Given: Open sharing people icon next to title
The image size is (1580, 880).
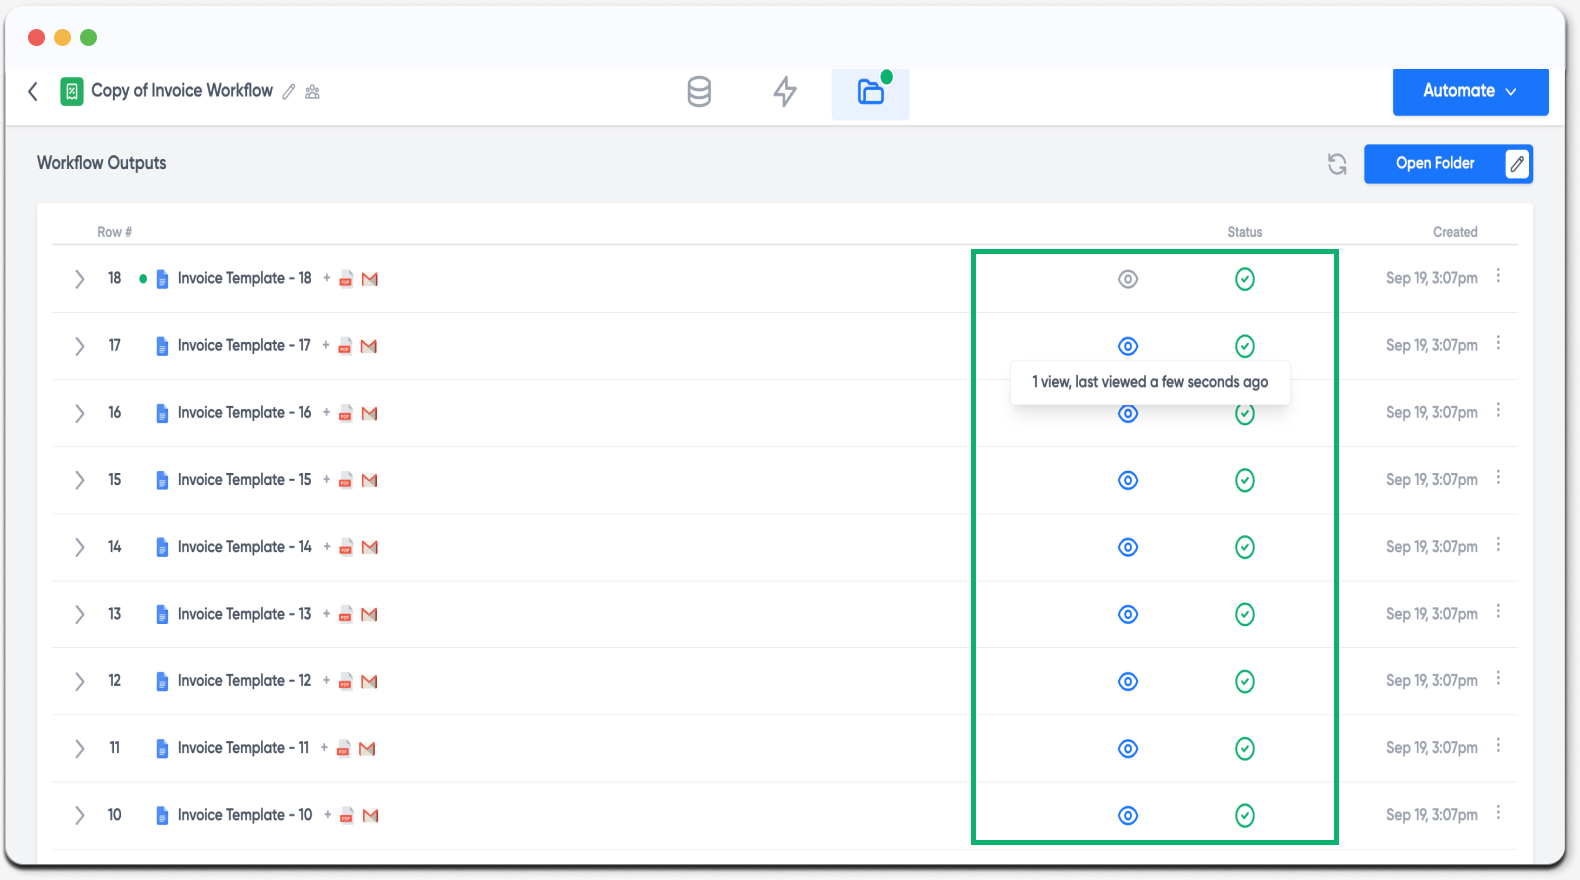Looking at the screenshot, I should click(313, 92).
